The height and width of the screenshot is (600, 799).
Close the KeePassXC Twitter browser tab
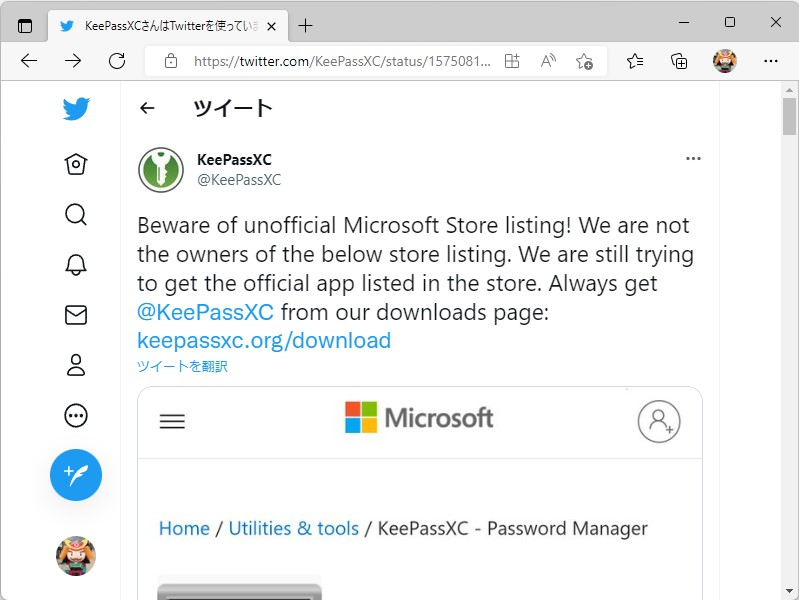point(272,26)
